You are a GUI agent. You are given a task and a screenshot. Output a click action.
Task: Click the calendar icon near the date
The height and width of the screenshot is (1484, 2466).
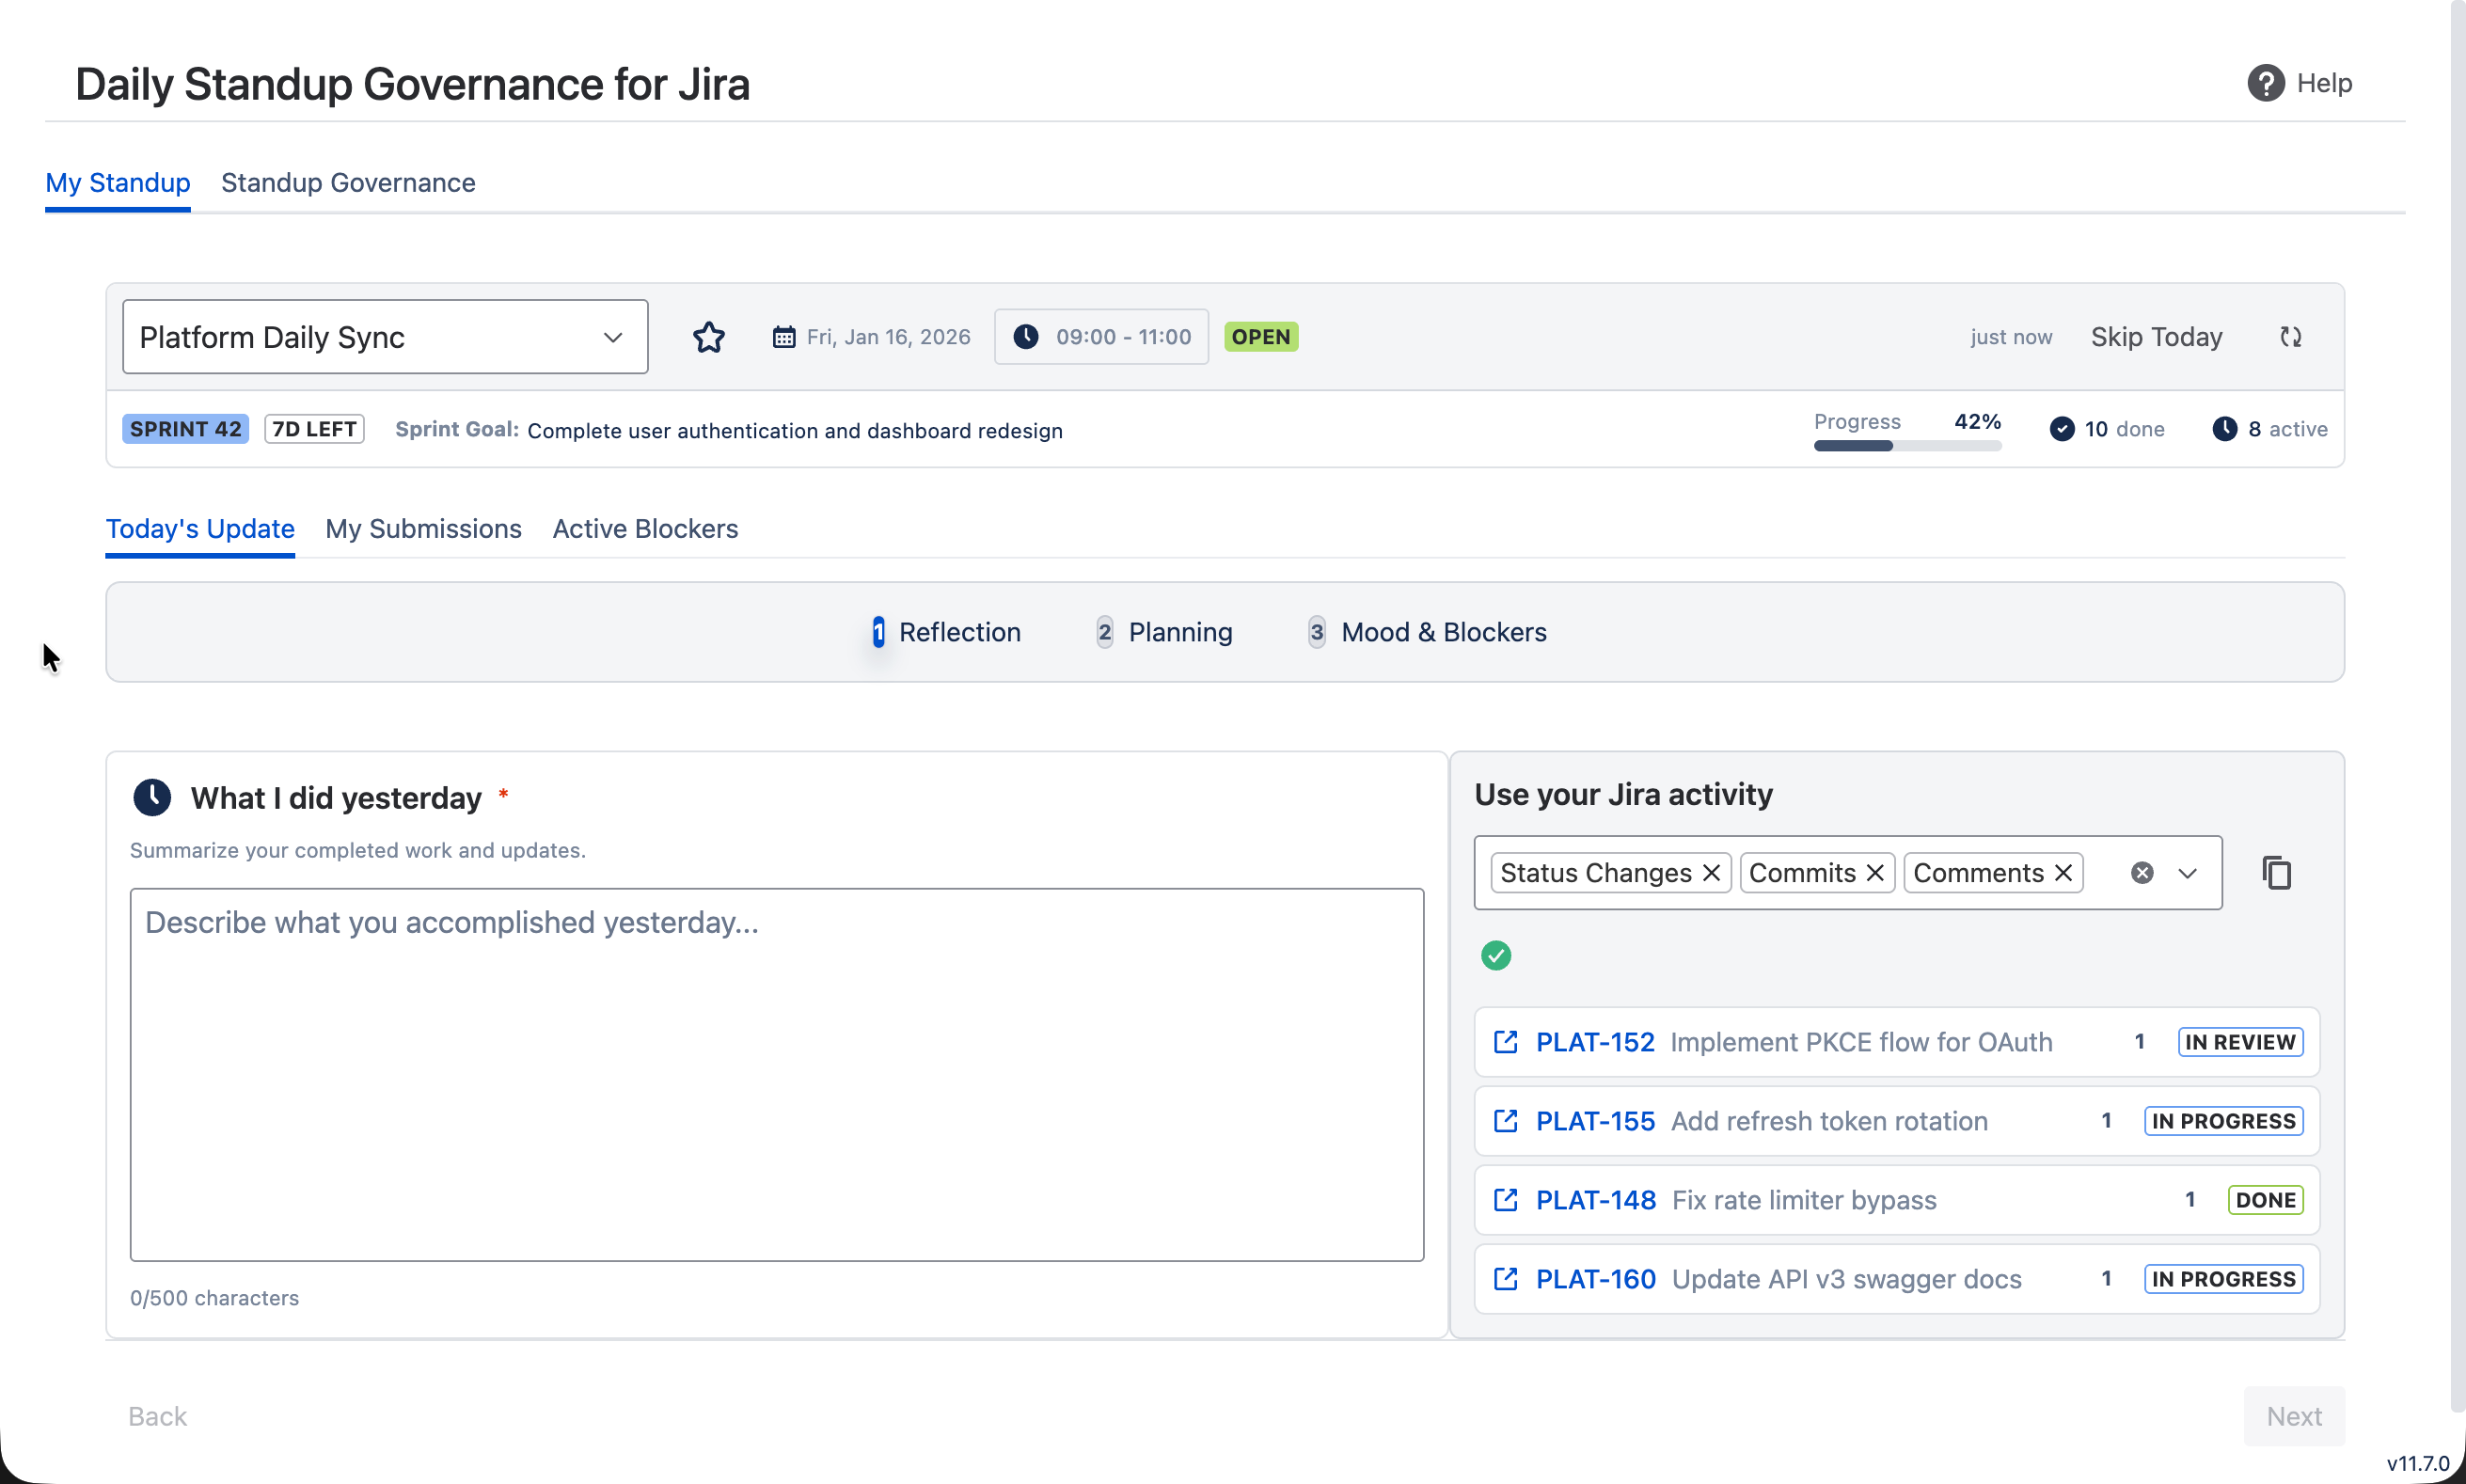click(x=784, y=337)
